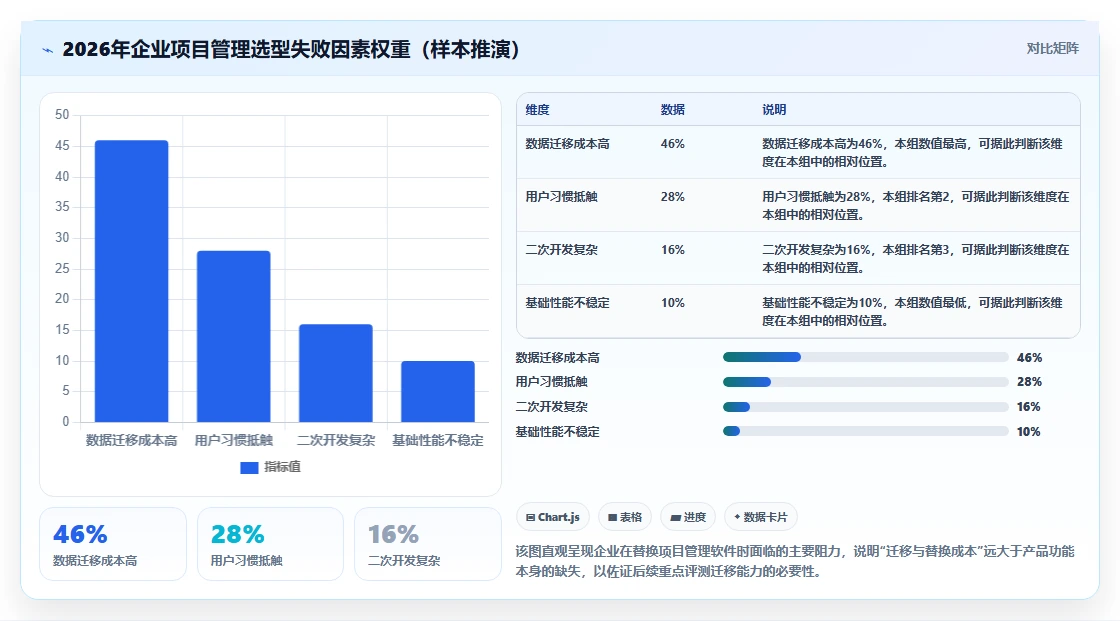Click the 16% value in the table
Viewport: 1120px width, 621px height.
[x=672, y=249]
